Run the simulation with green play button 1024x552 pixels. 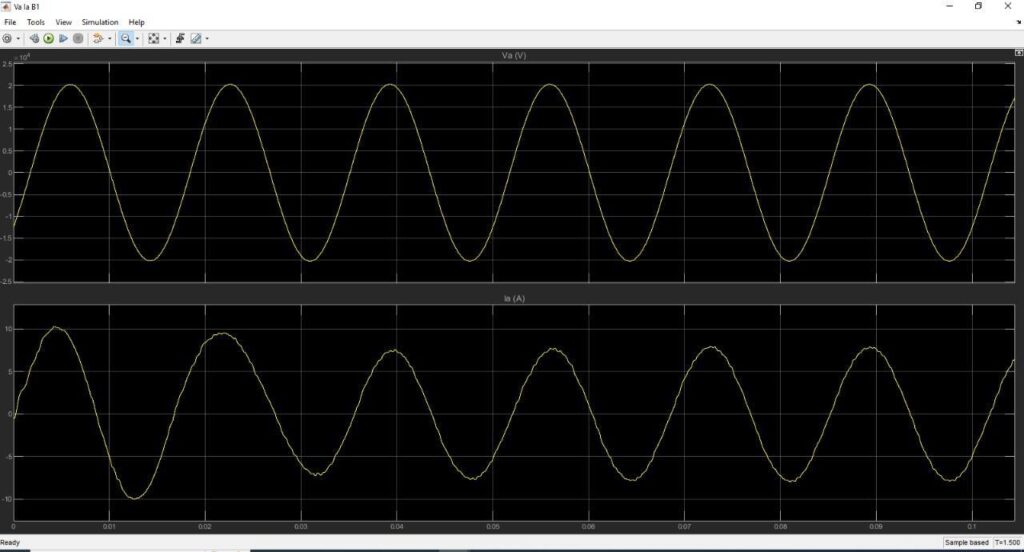pyautogui.click(x=48, y=39)
